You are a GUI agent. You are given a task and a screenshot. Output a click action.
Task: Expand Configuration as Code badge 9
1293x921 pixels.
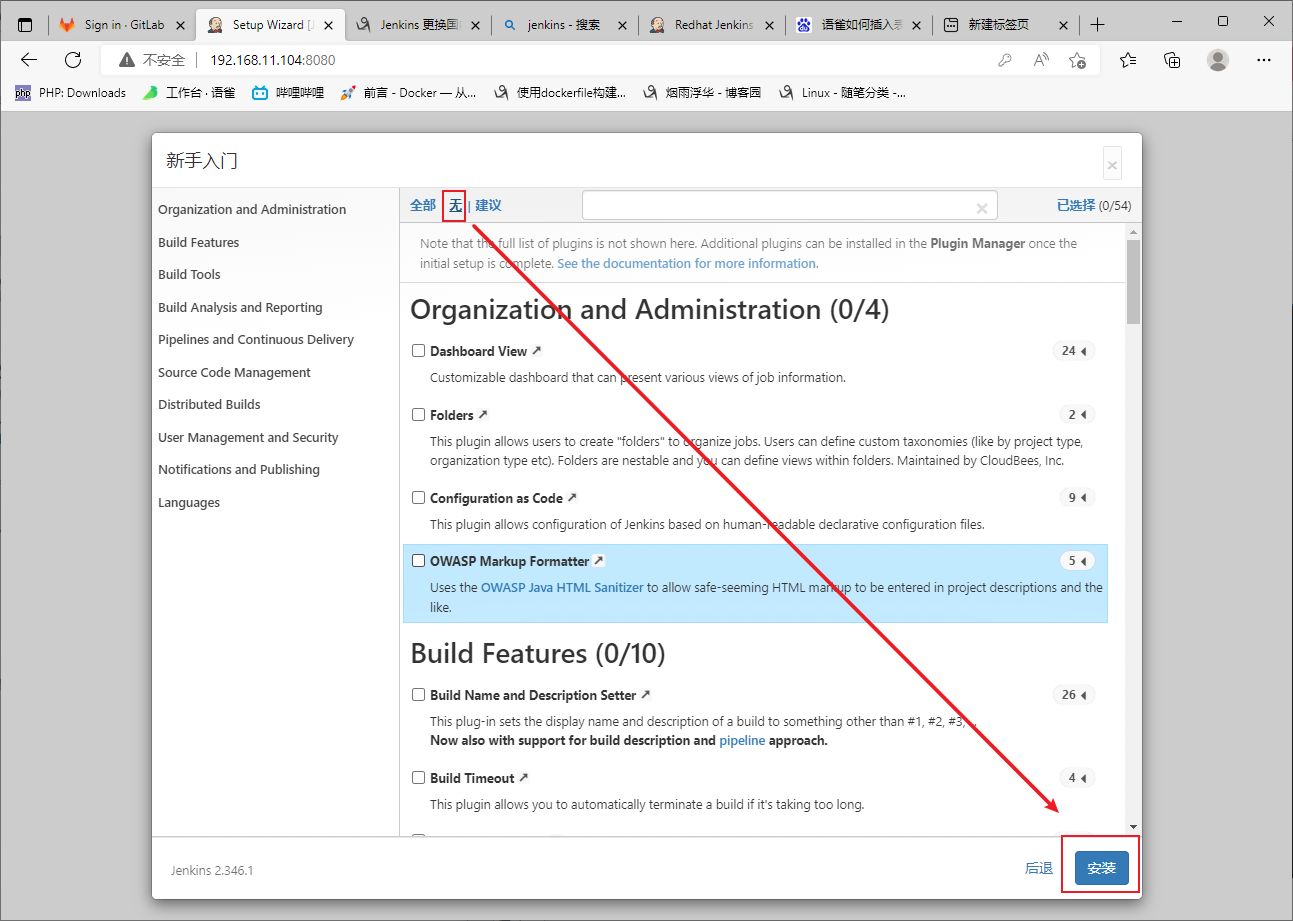click(1077, 497)
